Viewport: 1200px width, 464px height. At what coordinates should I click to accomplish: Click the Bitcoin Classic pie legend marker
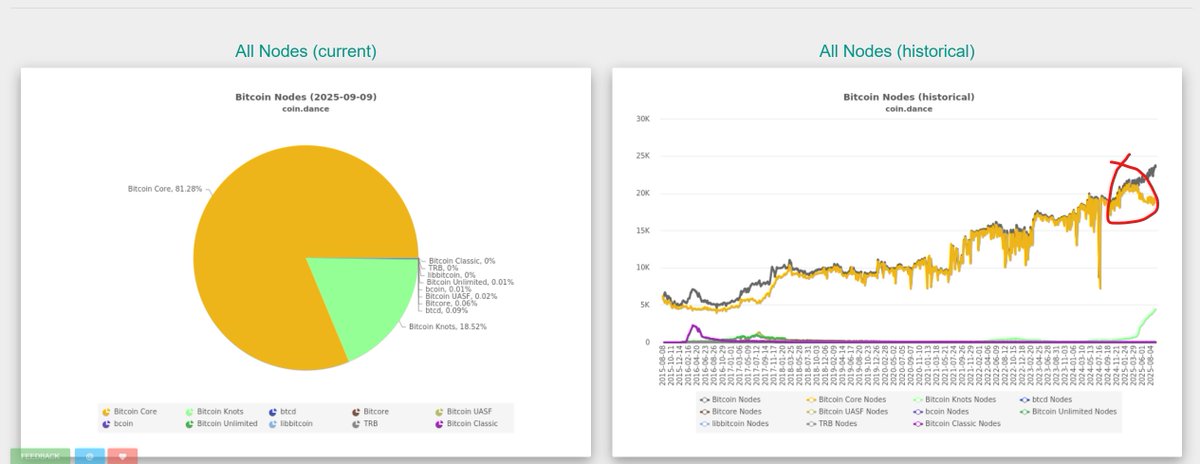438,424
